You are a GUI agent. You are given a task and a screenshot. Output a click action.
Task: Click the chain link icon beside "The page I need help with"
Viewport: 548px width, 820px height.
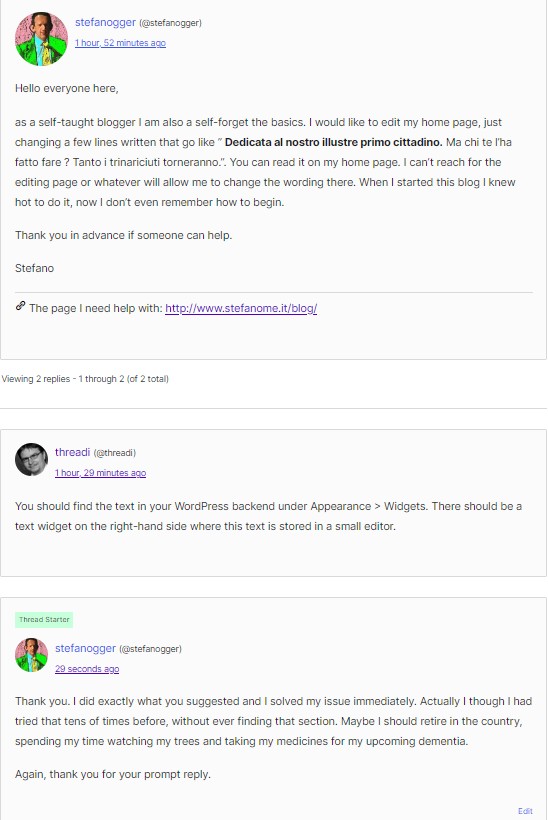coord(20,306)
